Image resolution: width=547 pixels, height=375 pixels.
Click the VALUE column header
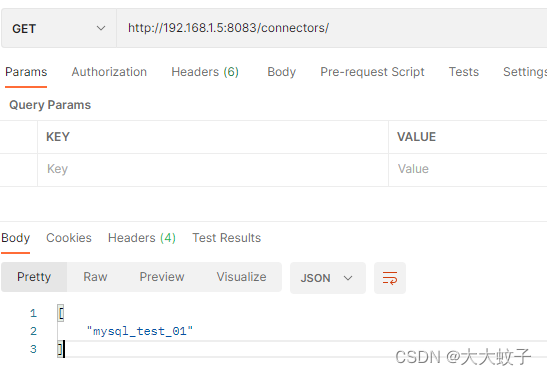417,137
